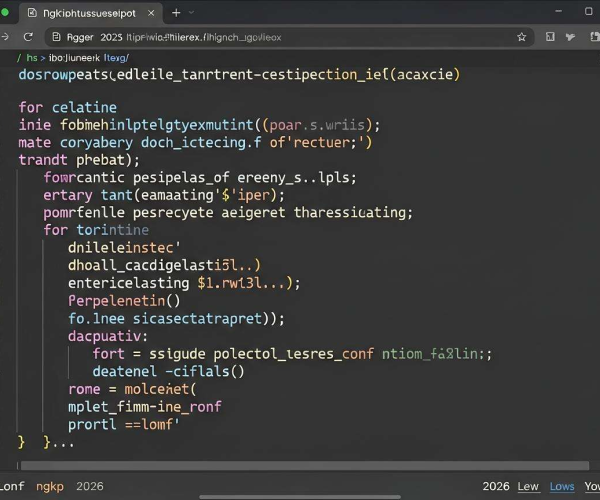Maximize the browser window

coord(589,11)
